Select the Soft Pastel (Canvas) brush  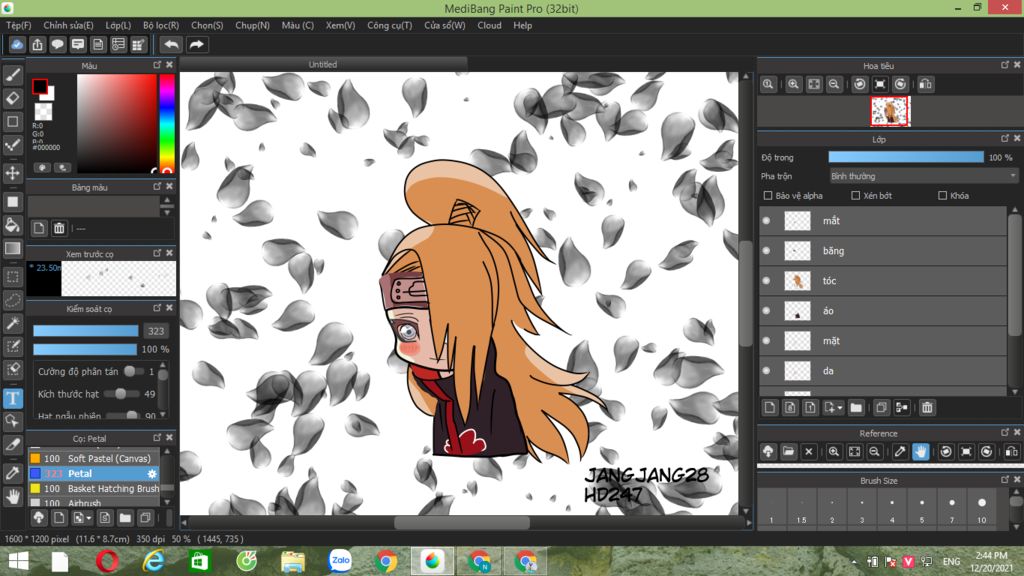coord(94,458)
